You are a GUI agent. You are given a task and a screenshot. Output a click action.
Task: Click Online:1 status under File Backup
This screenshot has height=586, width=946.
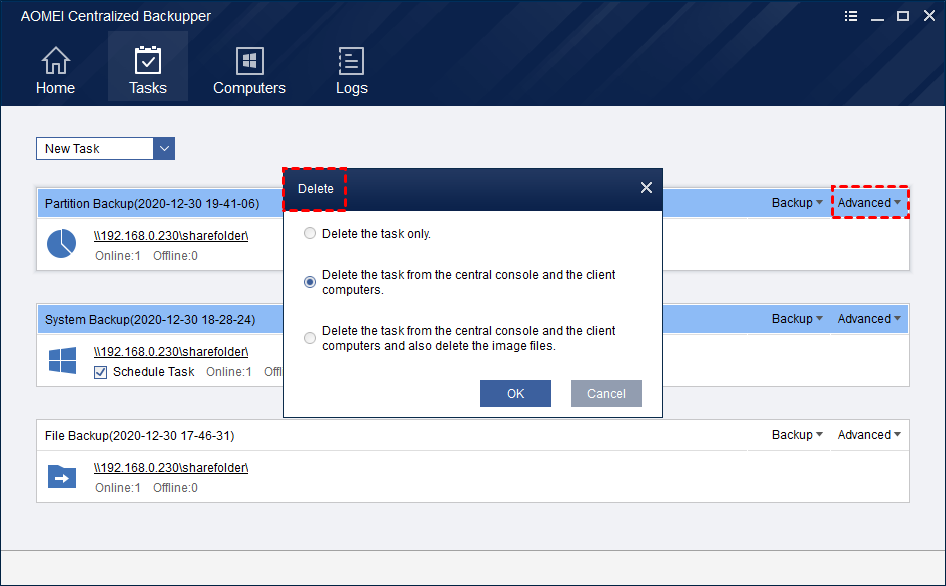pos(118,488)
